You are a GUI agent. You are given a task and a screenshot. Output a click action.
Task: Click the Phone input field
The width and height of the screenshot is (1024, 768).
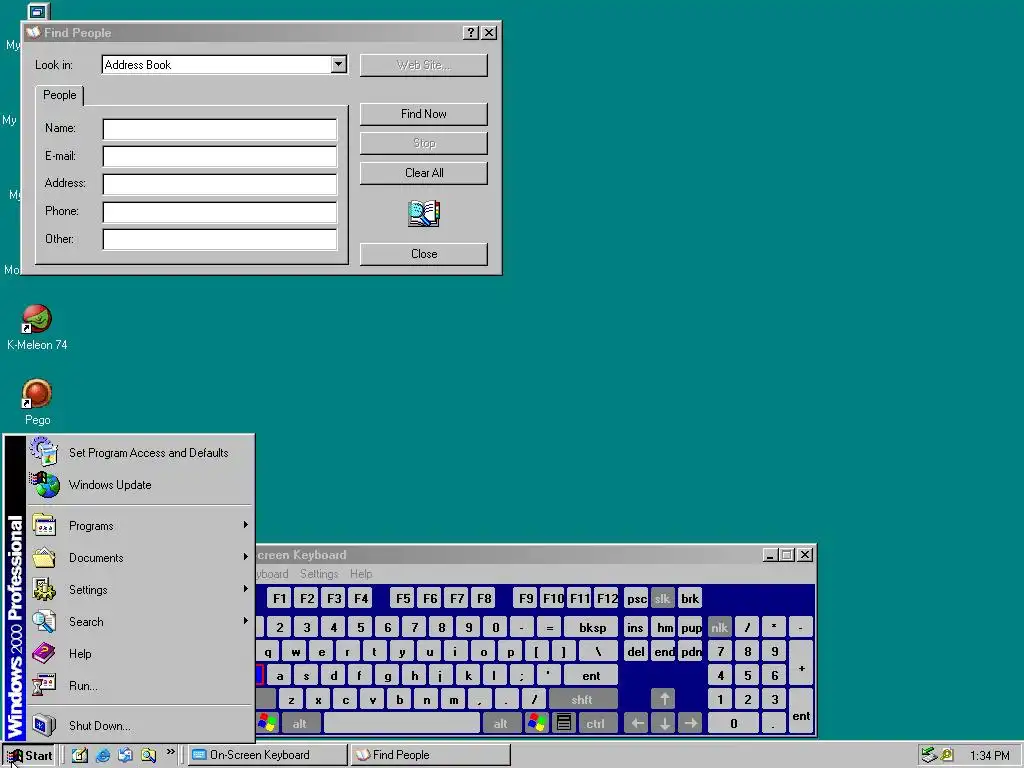coord(219,212)
